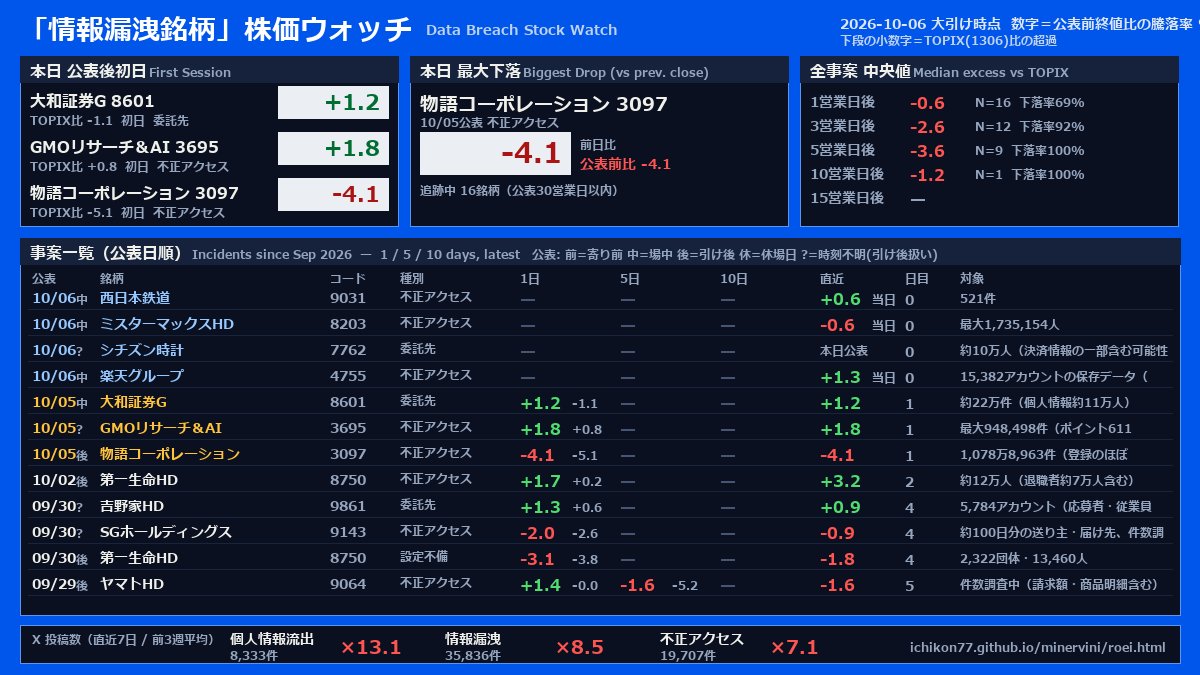Click the 2026-10-06 大引け時点 timestamp

tap(920, 24)
